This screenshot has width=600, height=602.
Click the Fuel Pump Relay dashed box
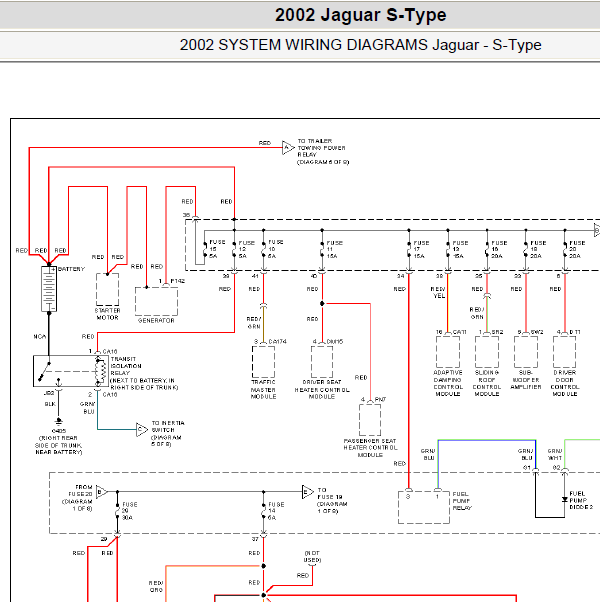(424, 507)
